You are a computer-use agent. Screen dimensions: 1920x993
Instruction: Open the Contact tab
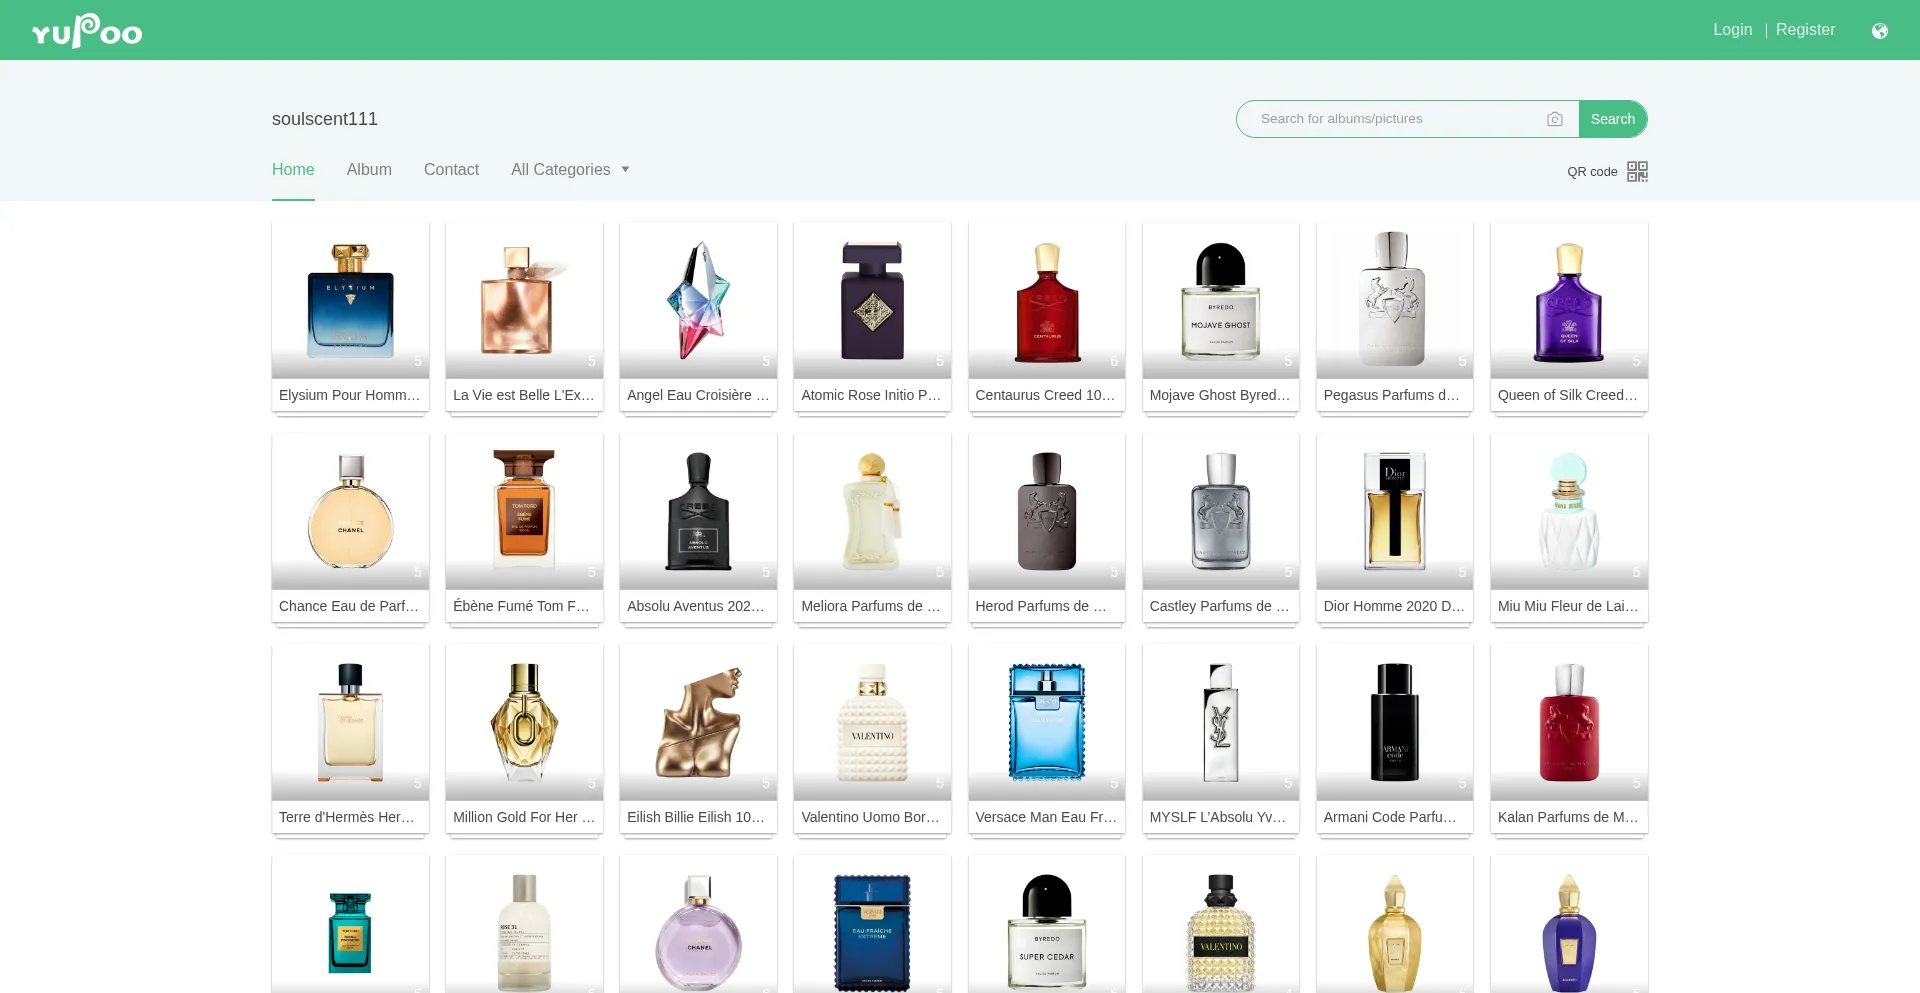(451, 170)
